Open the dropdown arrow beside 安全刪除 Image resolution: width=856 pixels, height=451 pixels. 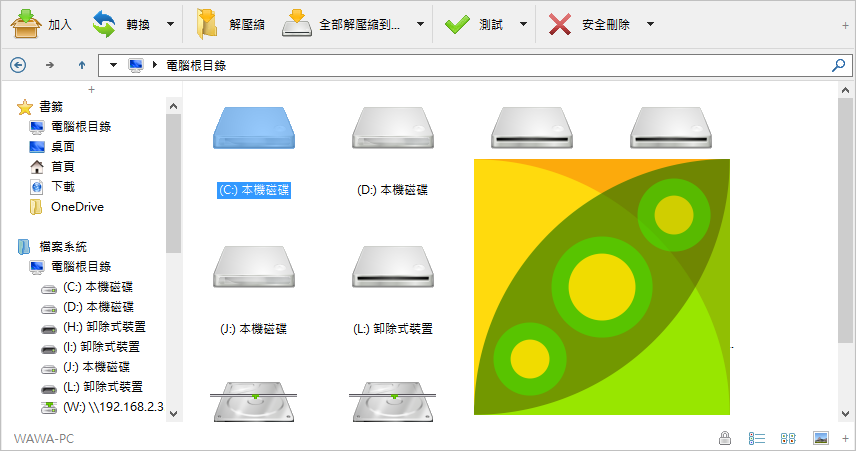tap(650, 24)
